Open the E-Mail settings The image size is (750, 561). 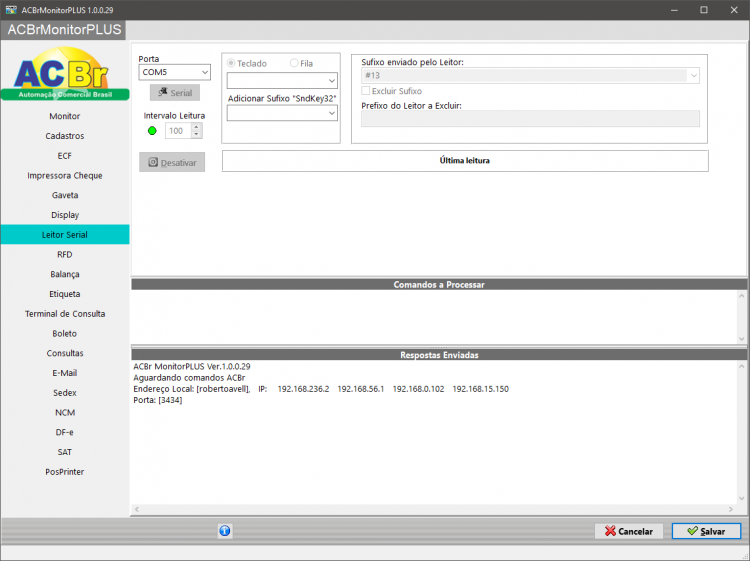[65, 373]
